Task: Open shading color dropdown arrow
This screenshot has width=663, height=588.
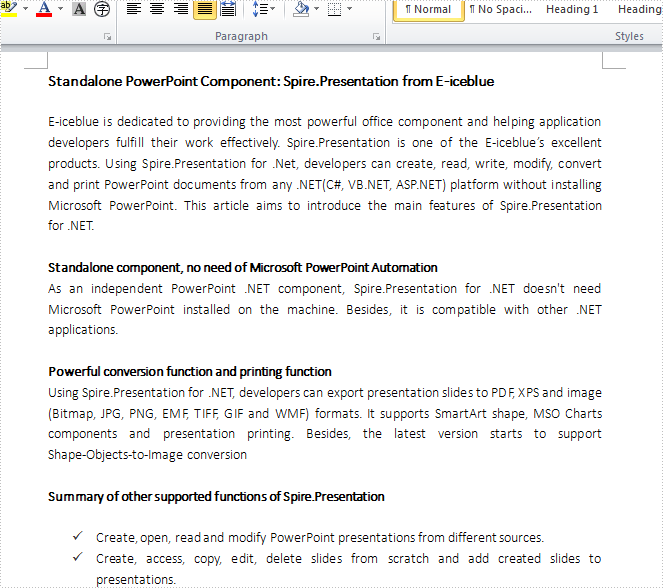Action: pos(316,9)
